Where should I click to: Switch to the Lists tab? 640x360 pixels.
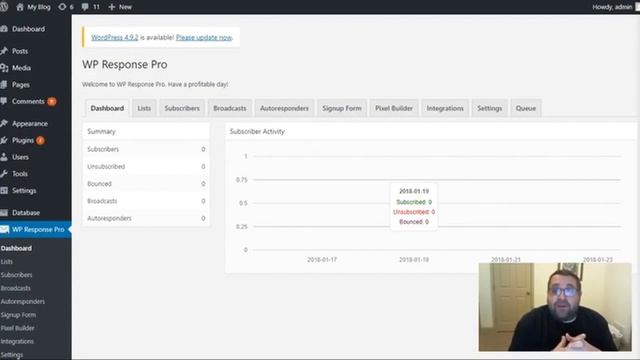[x=144, y=108]
